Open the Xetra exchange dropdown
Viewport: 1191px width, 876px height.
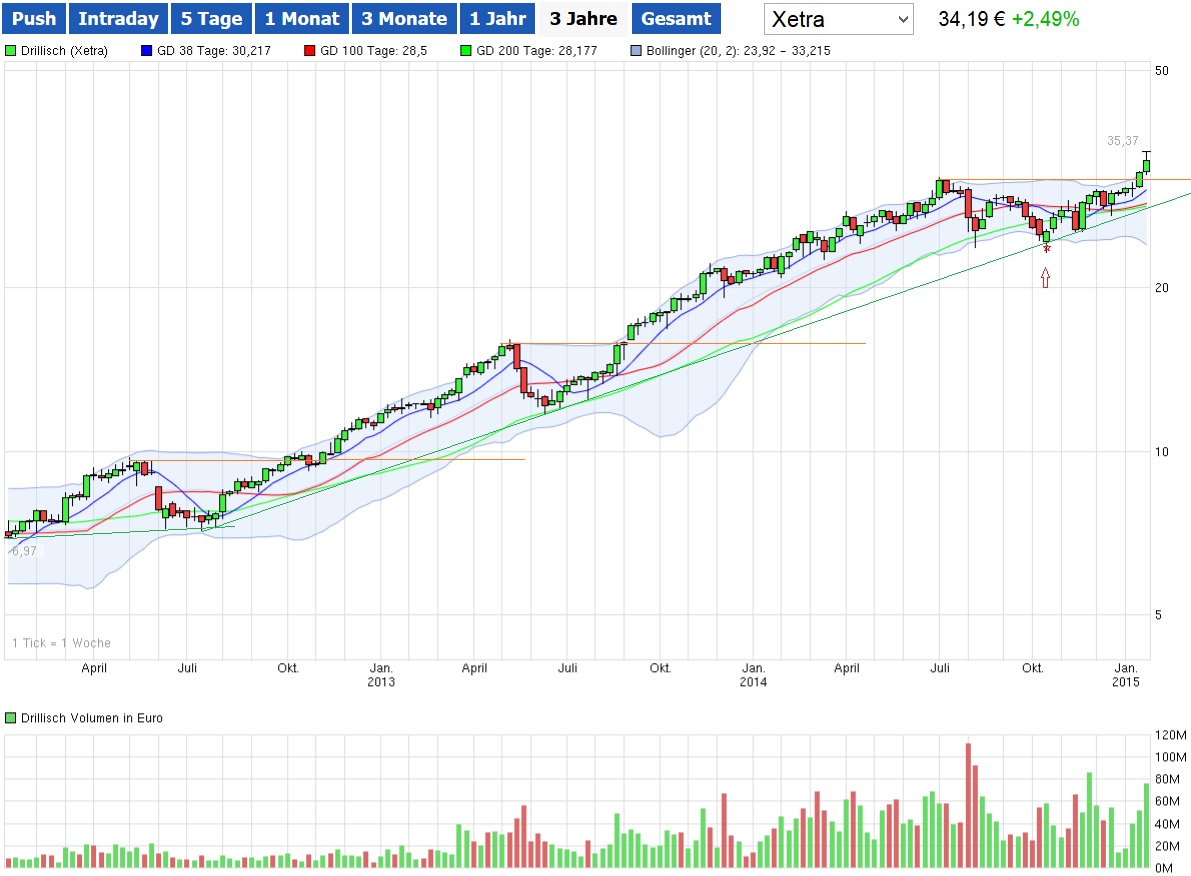point(839,19)
